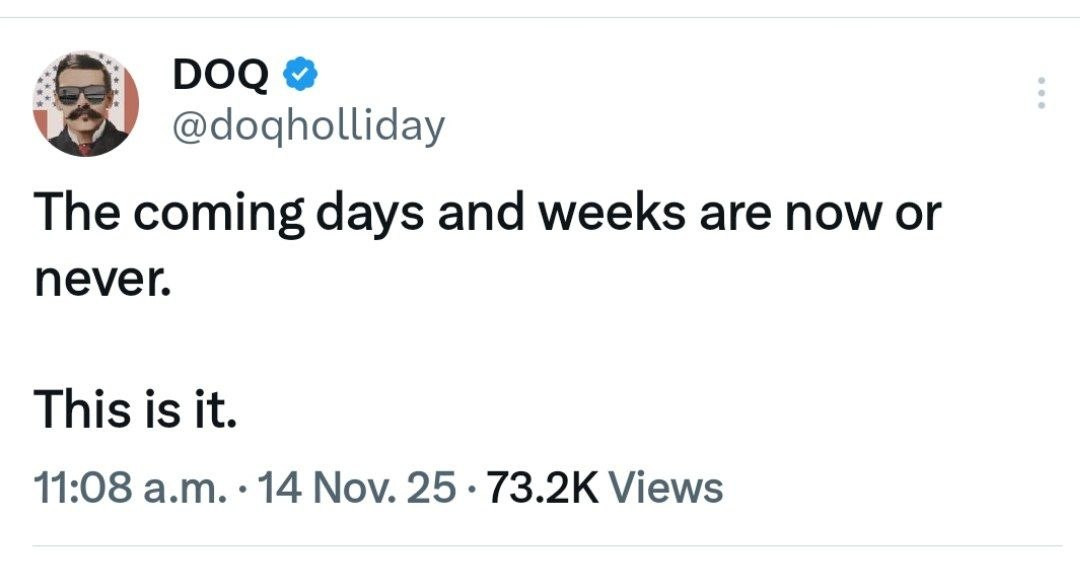Click the DOQ display name
The width and height of the screenshot is (1080, 566).
click(221, 73)
